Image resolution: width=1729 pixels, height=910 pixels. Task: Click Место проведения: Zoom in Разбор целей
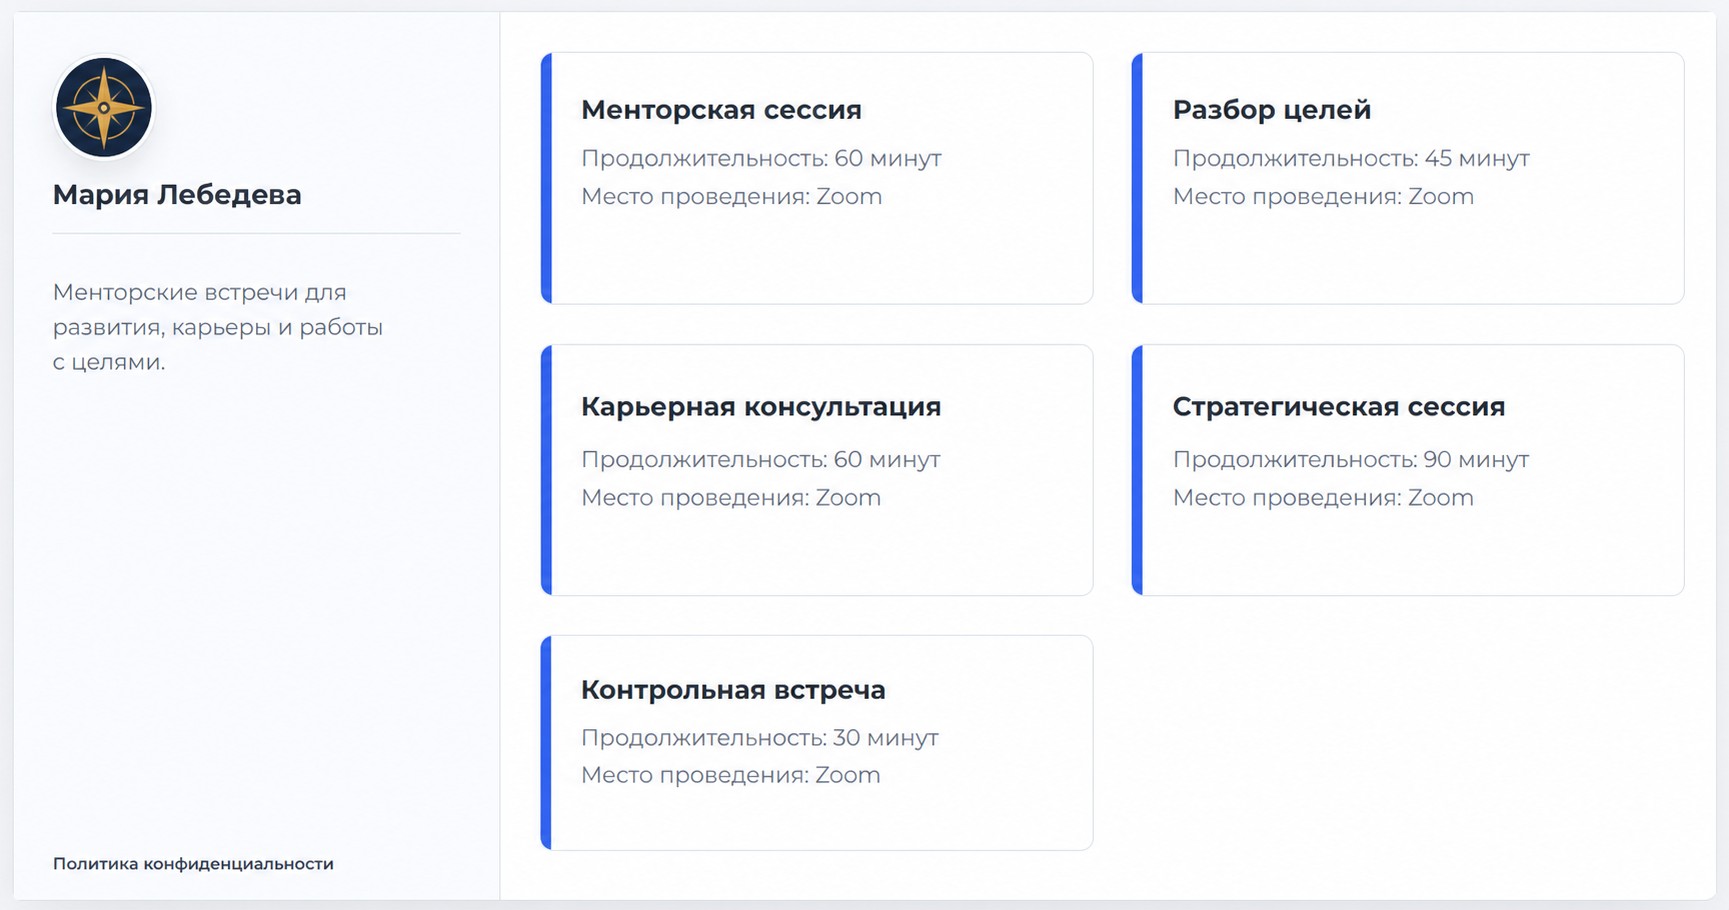tap(1323, 196)
